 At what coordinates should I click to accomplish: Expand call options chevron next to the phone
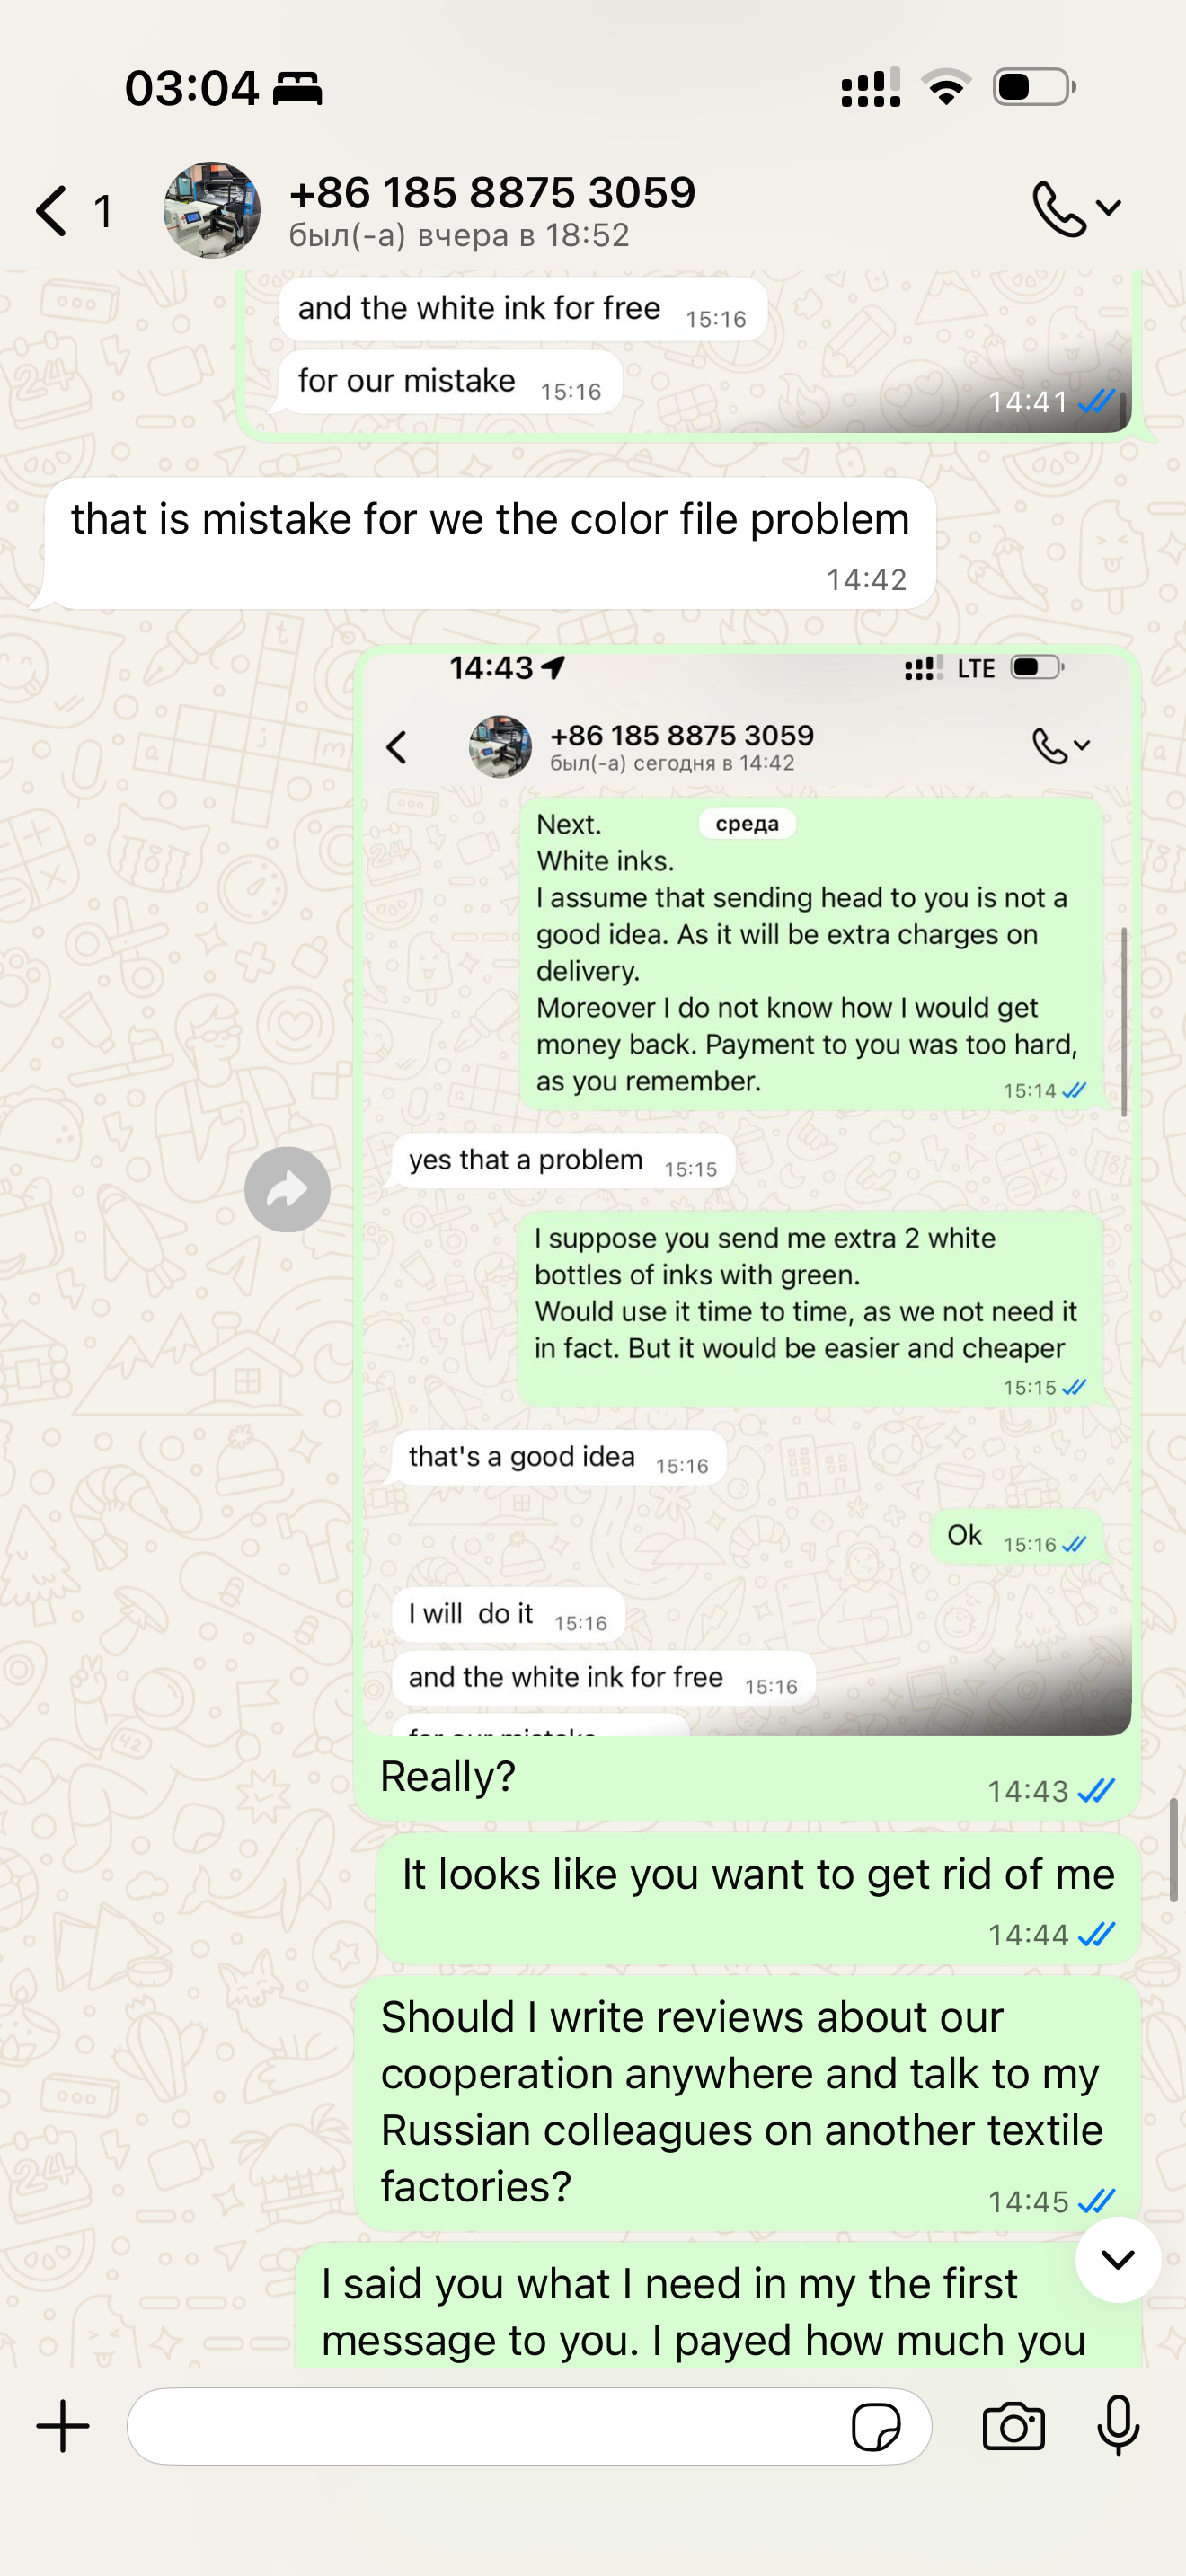[1108, 208]
